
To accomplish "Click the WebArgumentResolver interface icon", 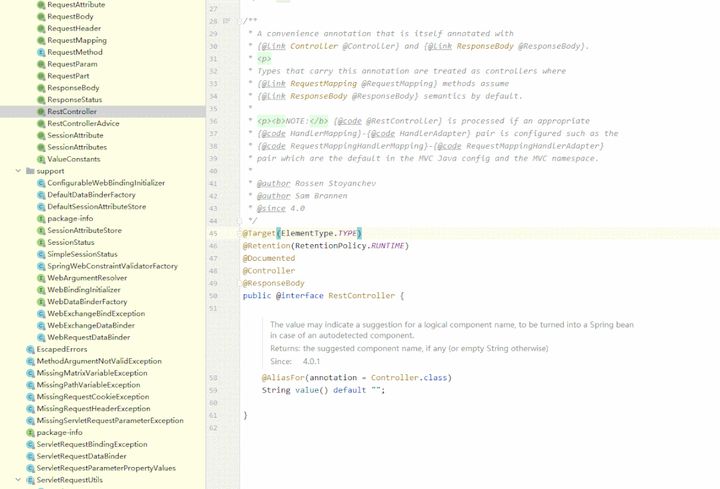I will click(x=41, y=278).
